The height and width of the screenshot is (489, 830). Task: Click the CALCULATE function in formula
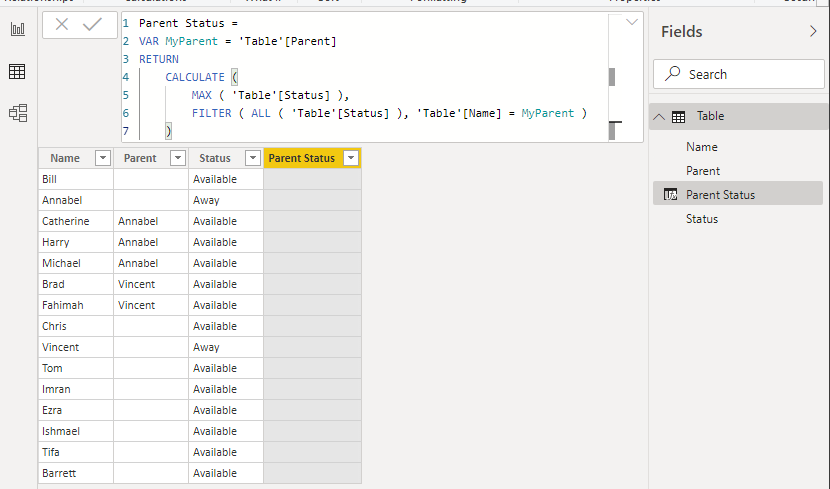pos(195,77)
